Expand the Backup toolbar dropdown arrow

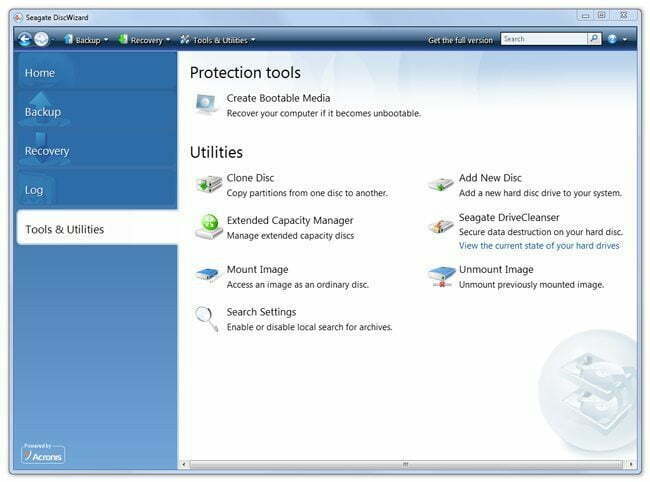106,40
